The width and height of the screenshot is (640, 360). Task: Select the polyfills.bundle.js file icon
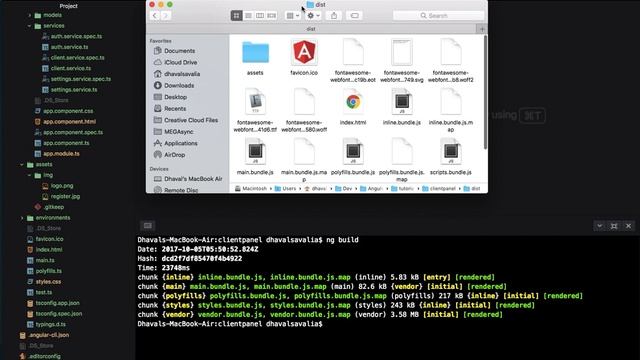(x=353, y=151)
